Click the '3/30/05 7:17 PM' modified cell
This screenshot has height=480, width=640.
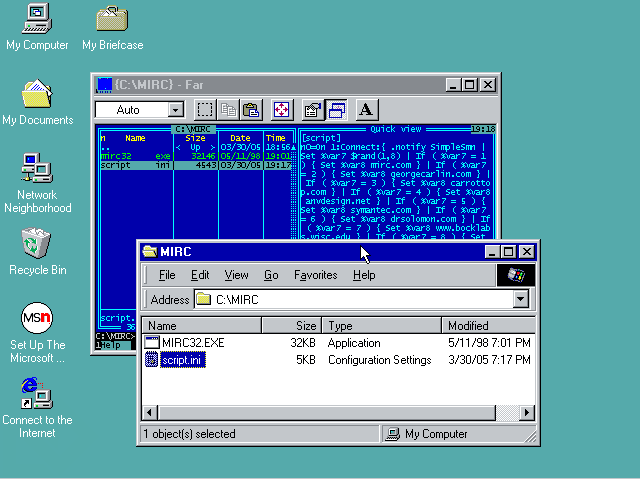coord(489,360)
